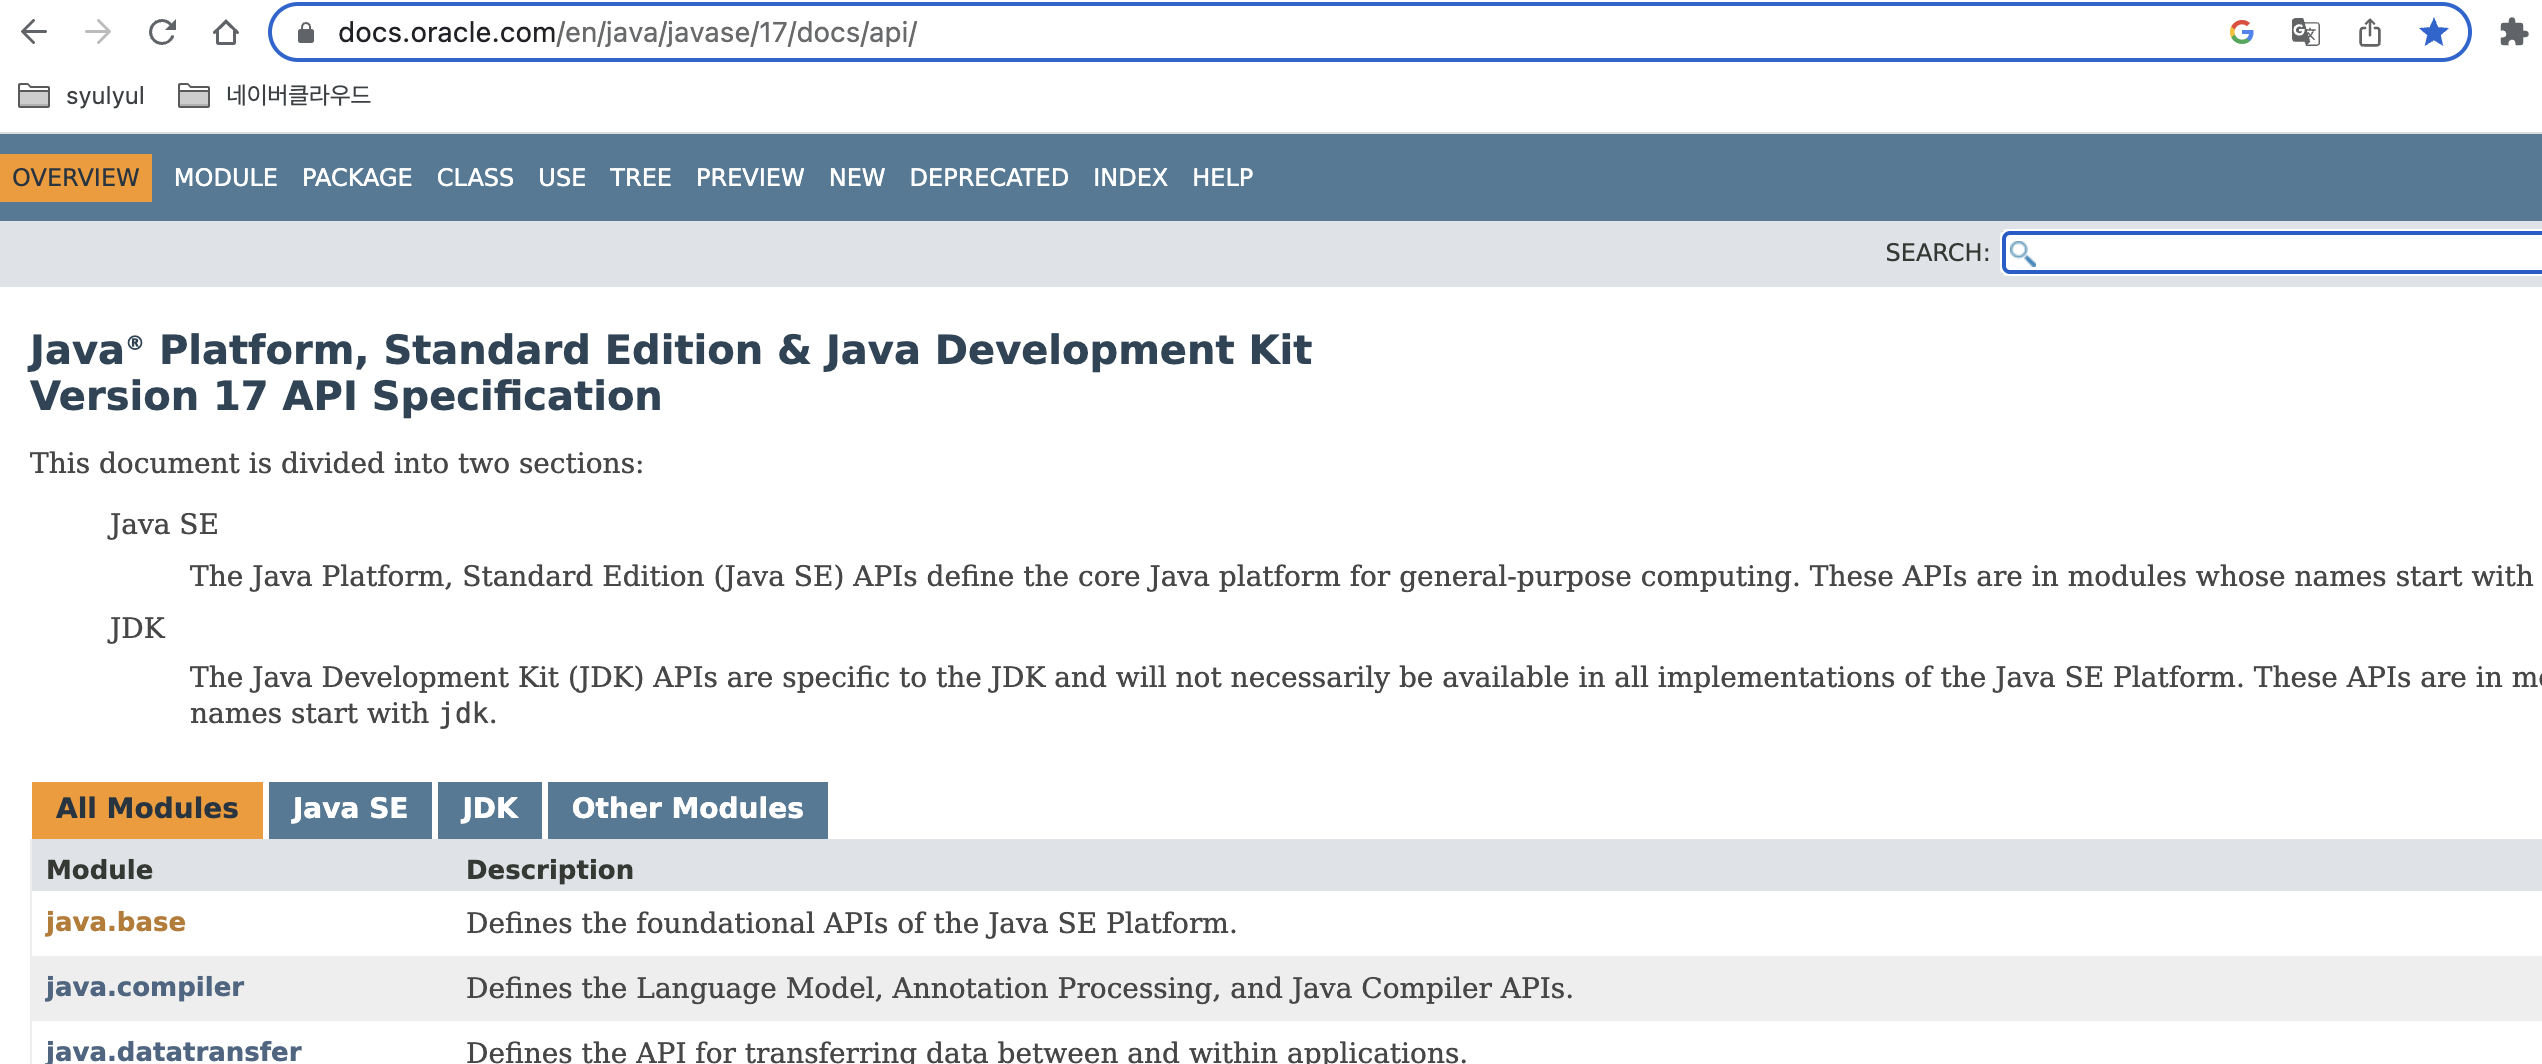Open the INDEX nav link
This screenshot has height=1064, width=2542.
point(1130,177)
